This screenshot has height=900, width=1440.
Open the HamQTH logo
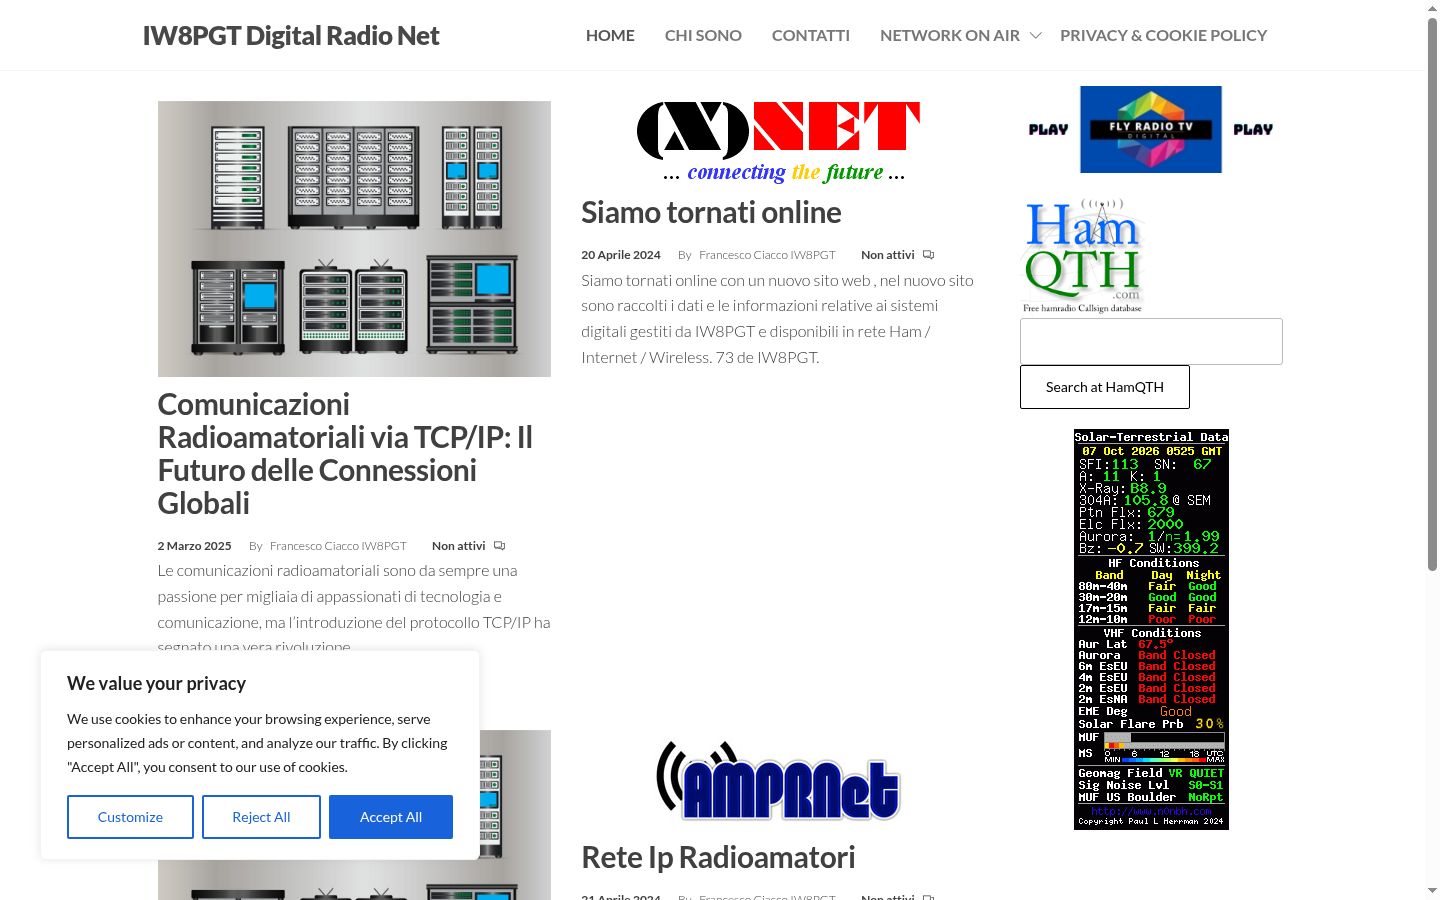point(1083,256)
